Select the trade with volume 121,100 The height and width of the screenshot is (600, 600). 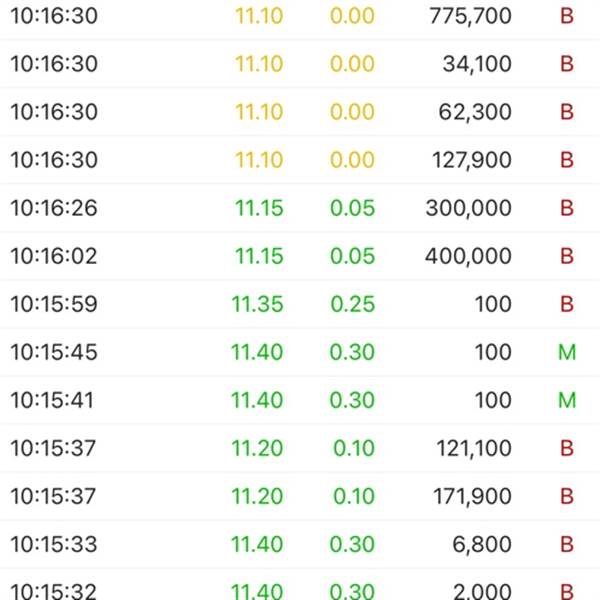300,448
